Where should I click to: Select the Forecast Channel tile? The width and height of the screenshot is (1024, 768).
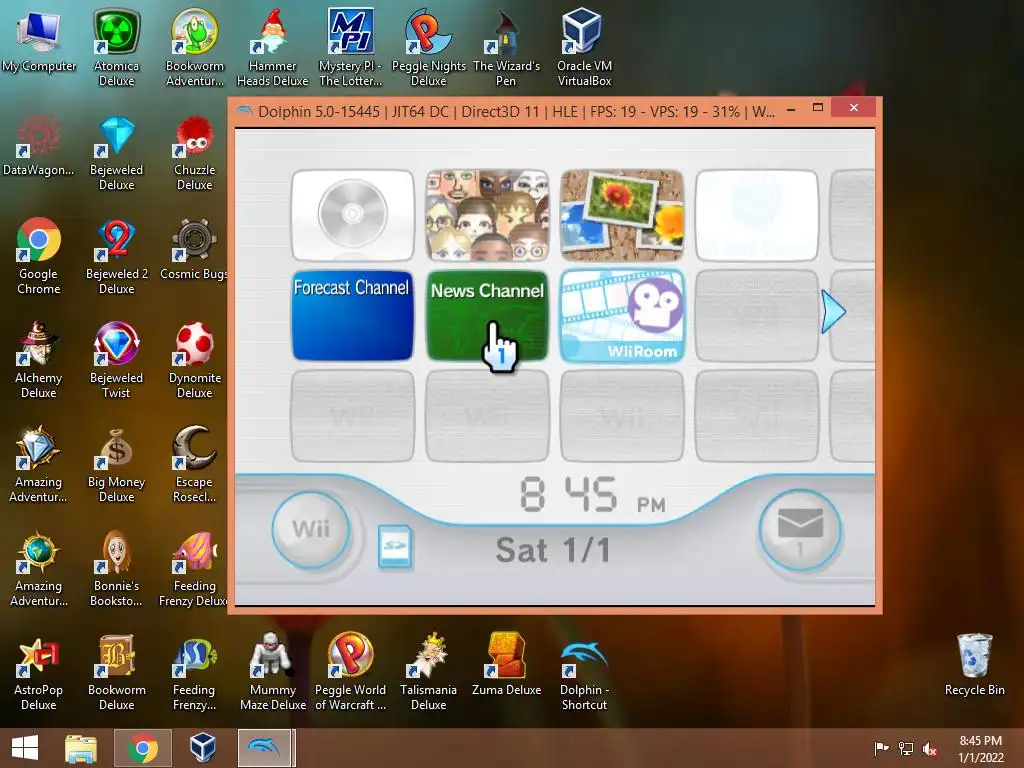353,316
